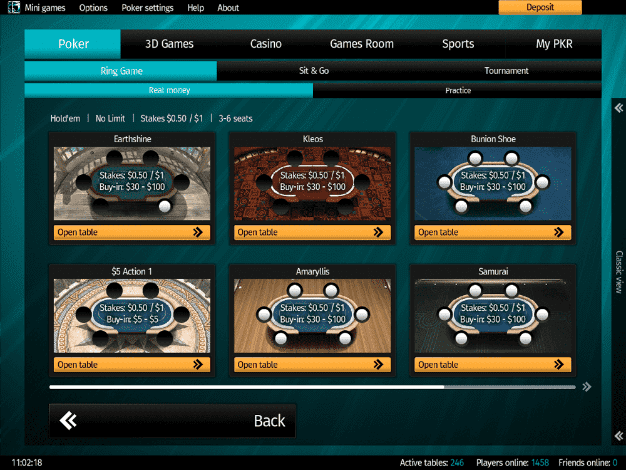626x470 pixels.
Task: Open table for Amaryllis
Action: (312, 365)
